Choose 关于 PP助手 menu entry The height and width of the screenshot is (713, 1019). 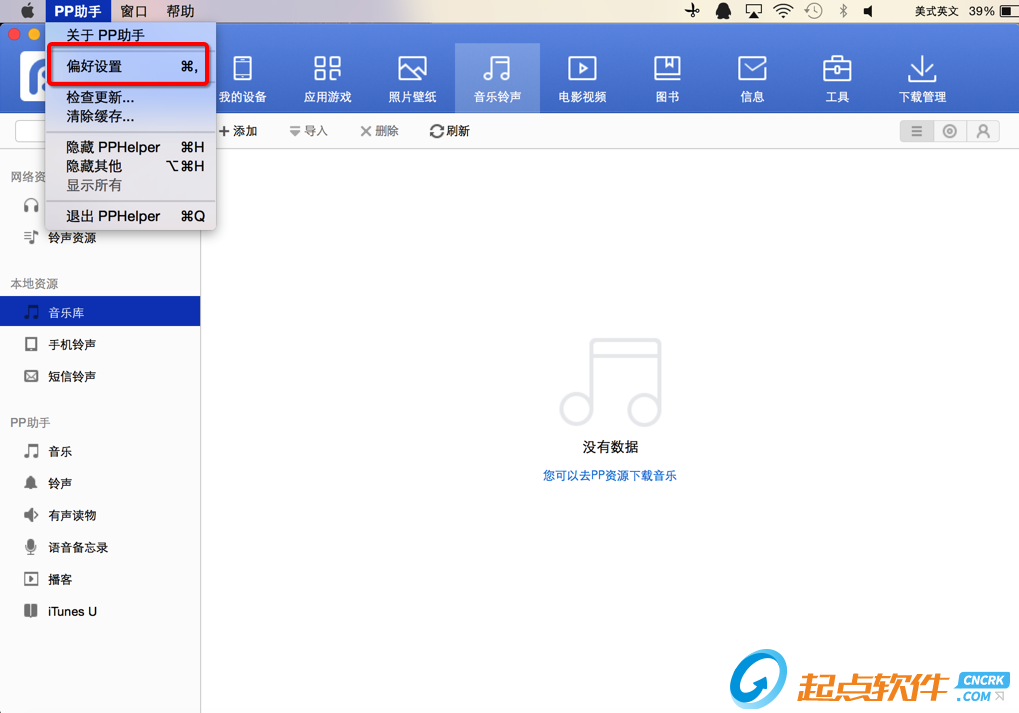pyautogui.click(x=131, y=35)
